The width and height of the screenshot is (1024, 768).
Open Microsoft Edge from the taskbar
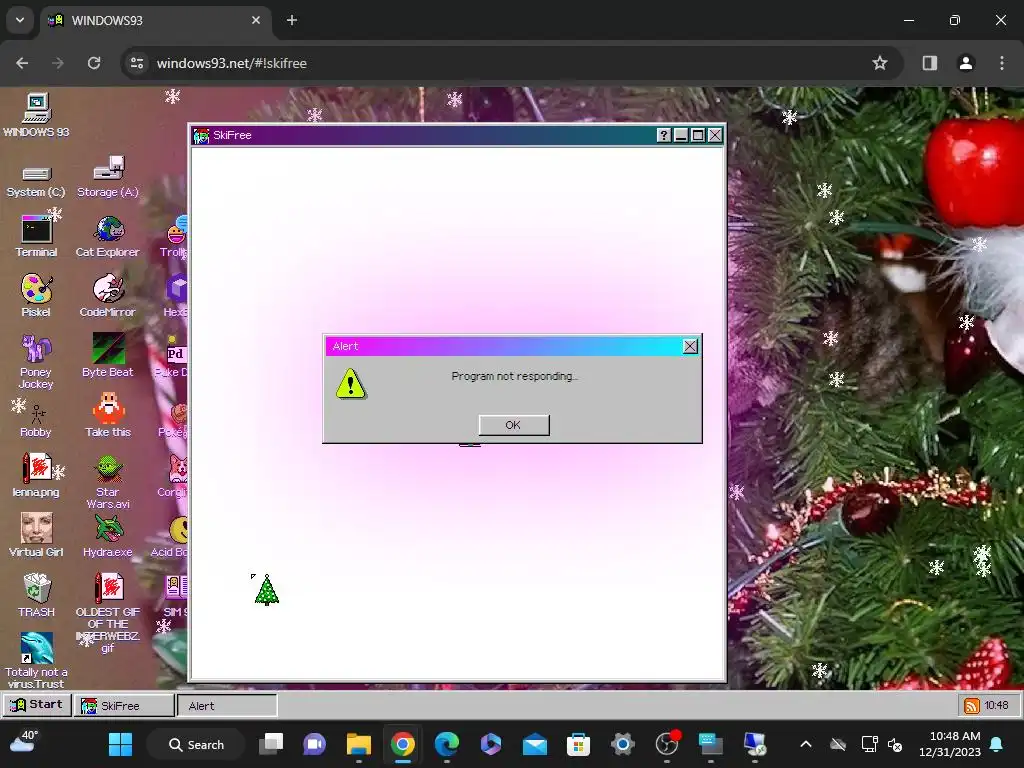(x=447, y=744)
